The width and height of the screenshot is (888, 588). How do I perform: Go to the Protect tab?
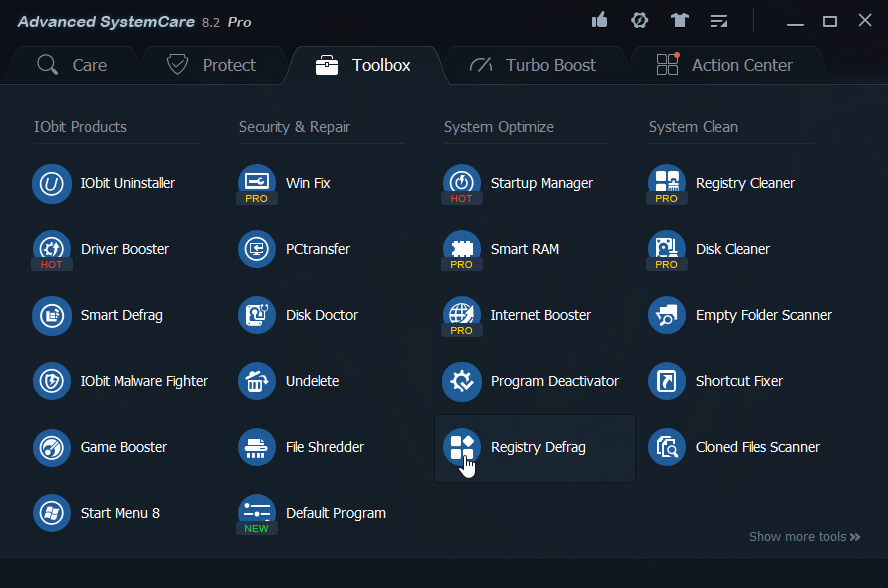click(x=213, y=65)
